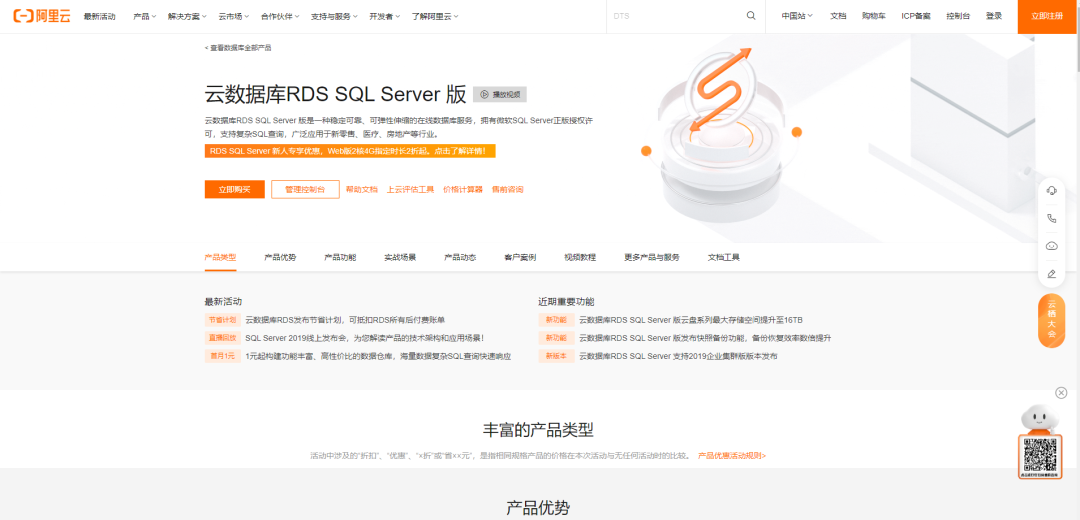1080x520 pixels.
Task: Click the 节省计划 tag label
Action: 222,320
